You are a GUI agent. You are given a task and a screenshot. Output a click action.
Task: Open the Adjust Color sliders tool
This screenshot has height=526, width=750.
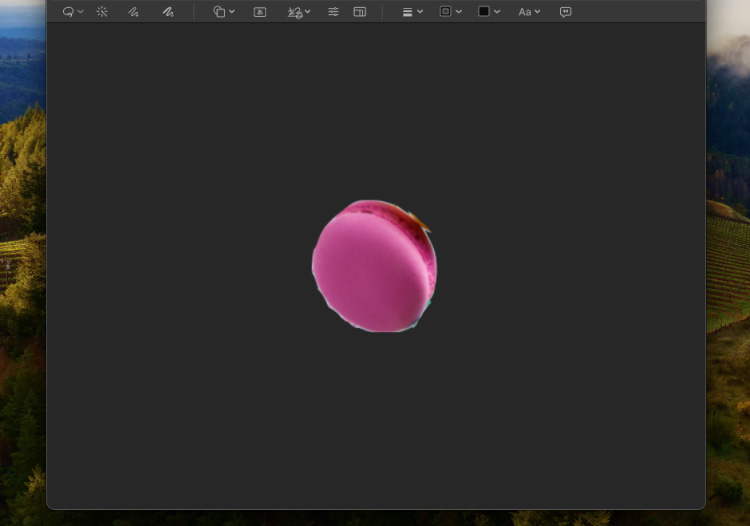(x=333, y=12)
